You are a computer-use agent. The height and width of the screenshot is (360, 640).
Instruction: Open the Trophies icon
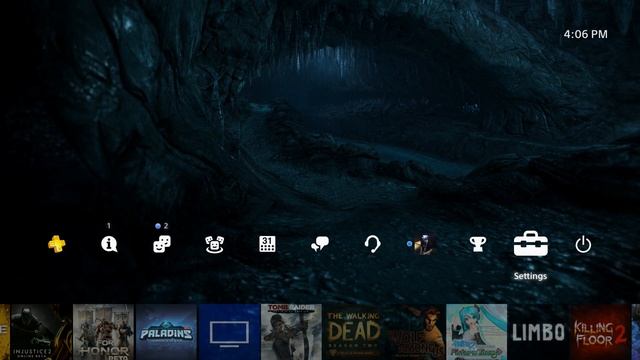point(478,244)
